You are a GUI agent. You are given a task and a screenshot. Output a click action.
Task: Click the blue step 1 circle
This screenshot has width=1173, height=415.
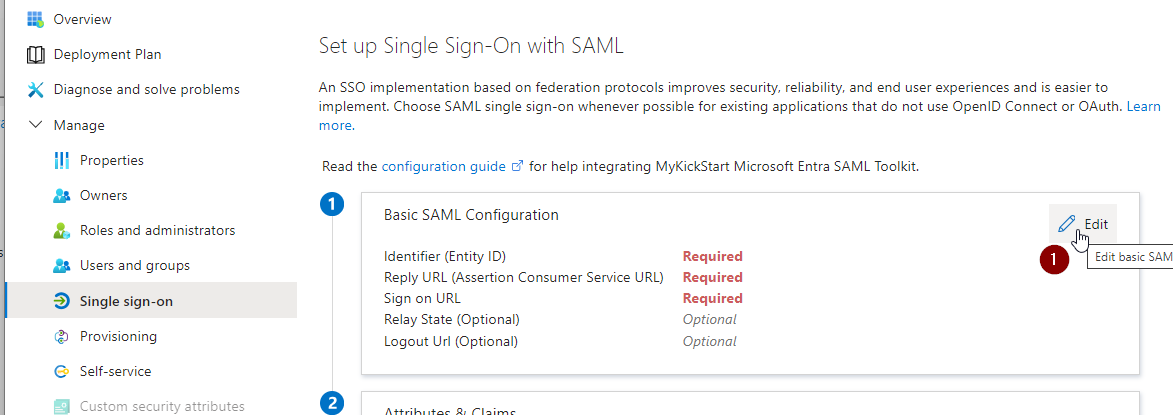point(332,205)
